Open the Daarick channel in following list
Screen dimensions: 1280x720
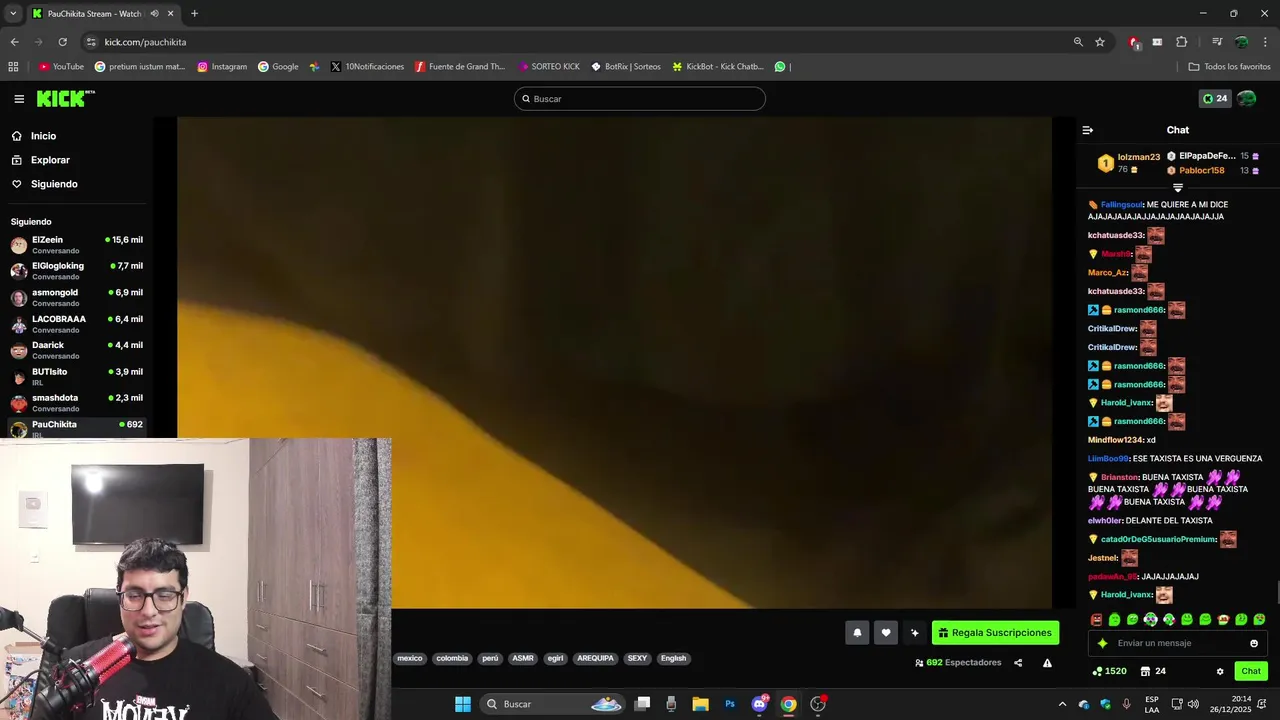click(x=76, y=350)
